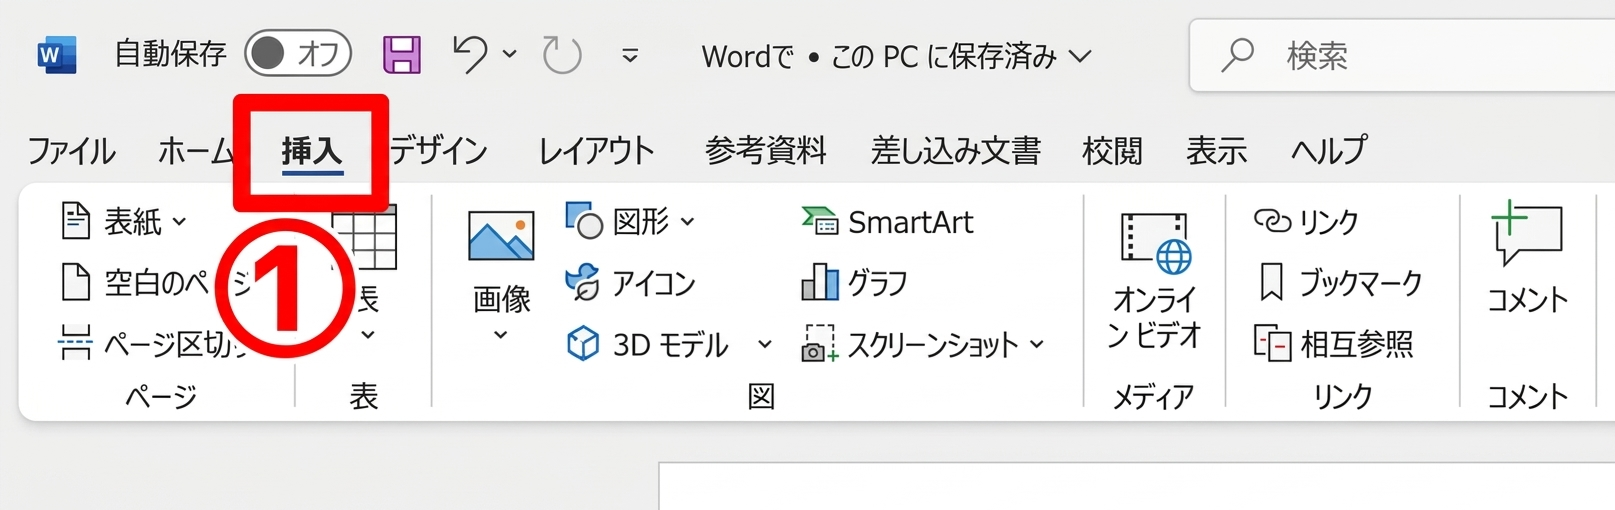Click the Undo arrow icon

pyautogui.click(x=470, y=54)
